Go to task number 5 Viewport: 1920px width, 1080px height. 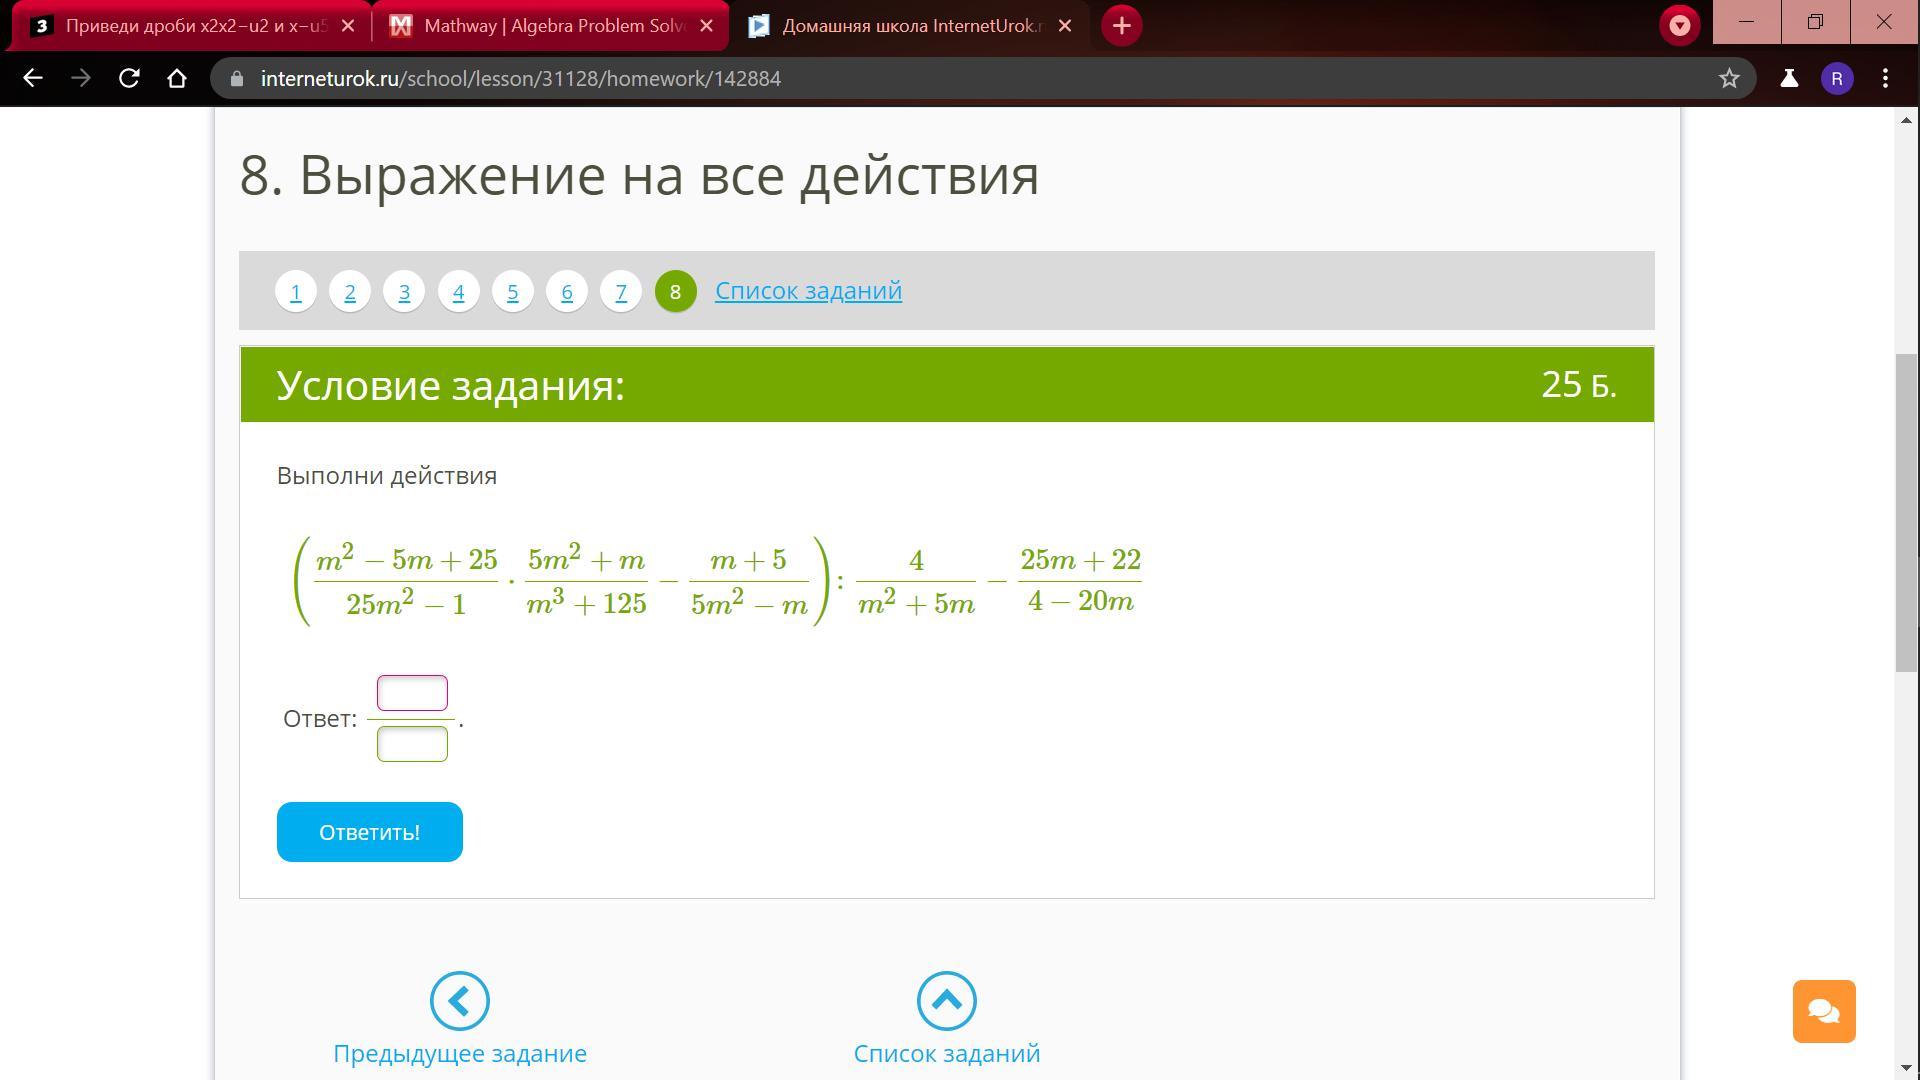pos(512,292)
